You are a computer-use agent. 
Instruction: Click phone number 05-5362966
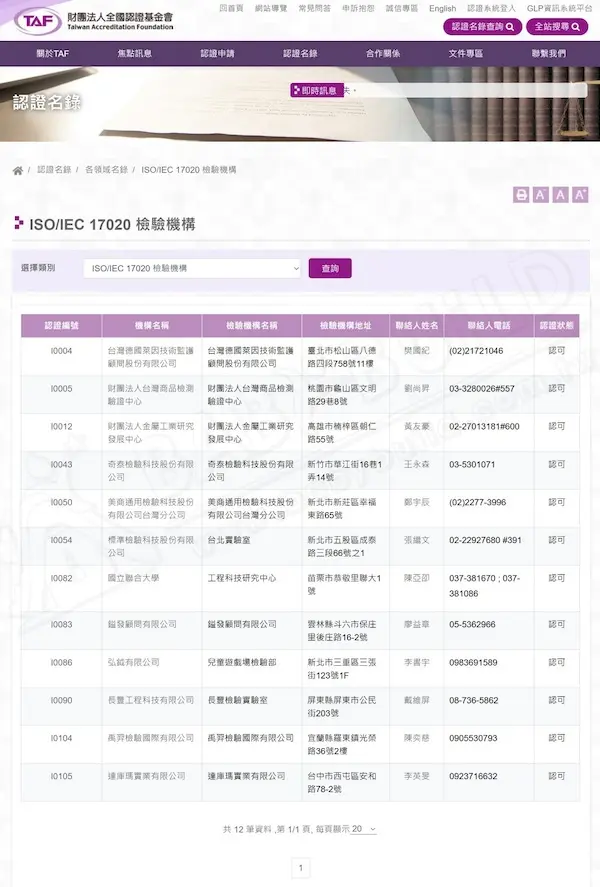coord(472,625)
